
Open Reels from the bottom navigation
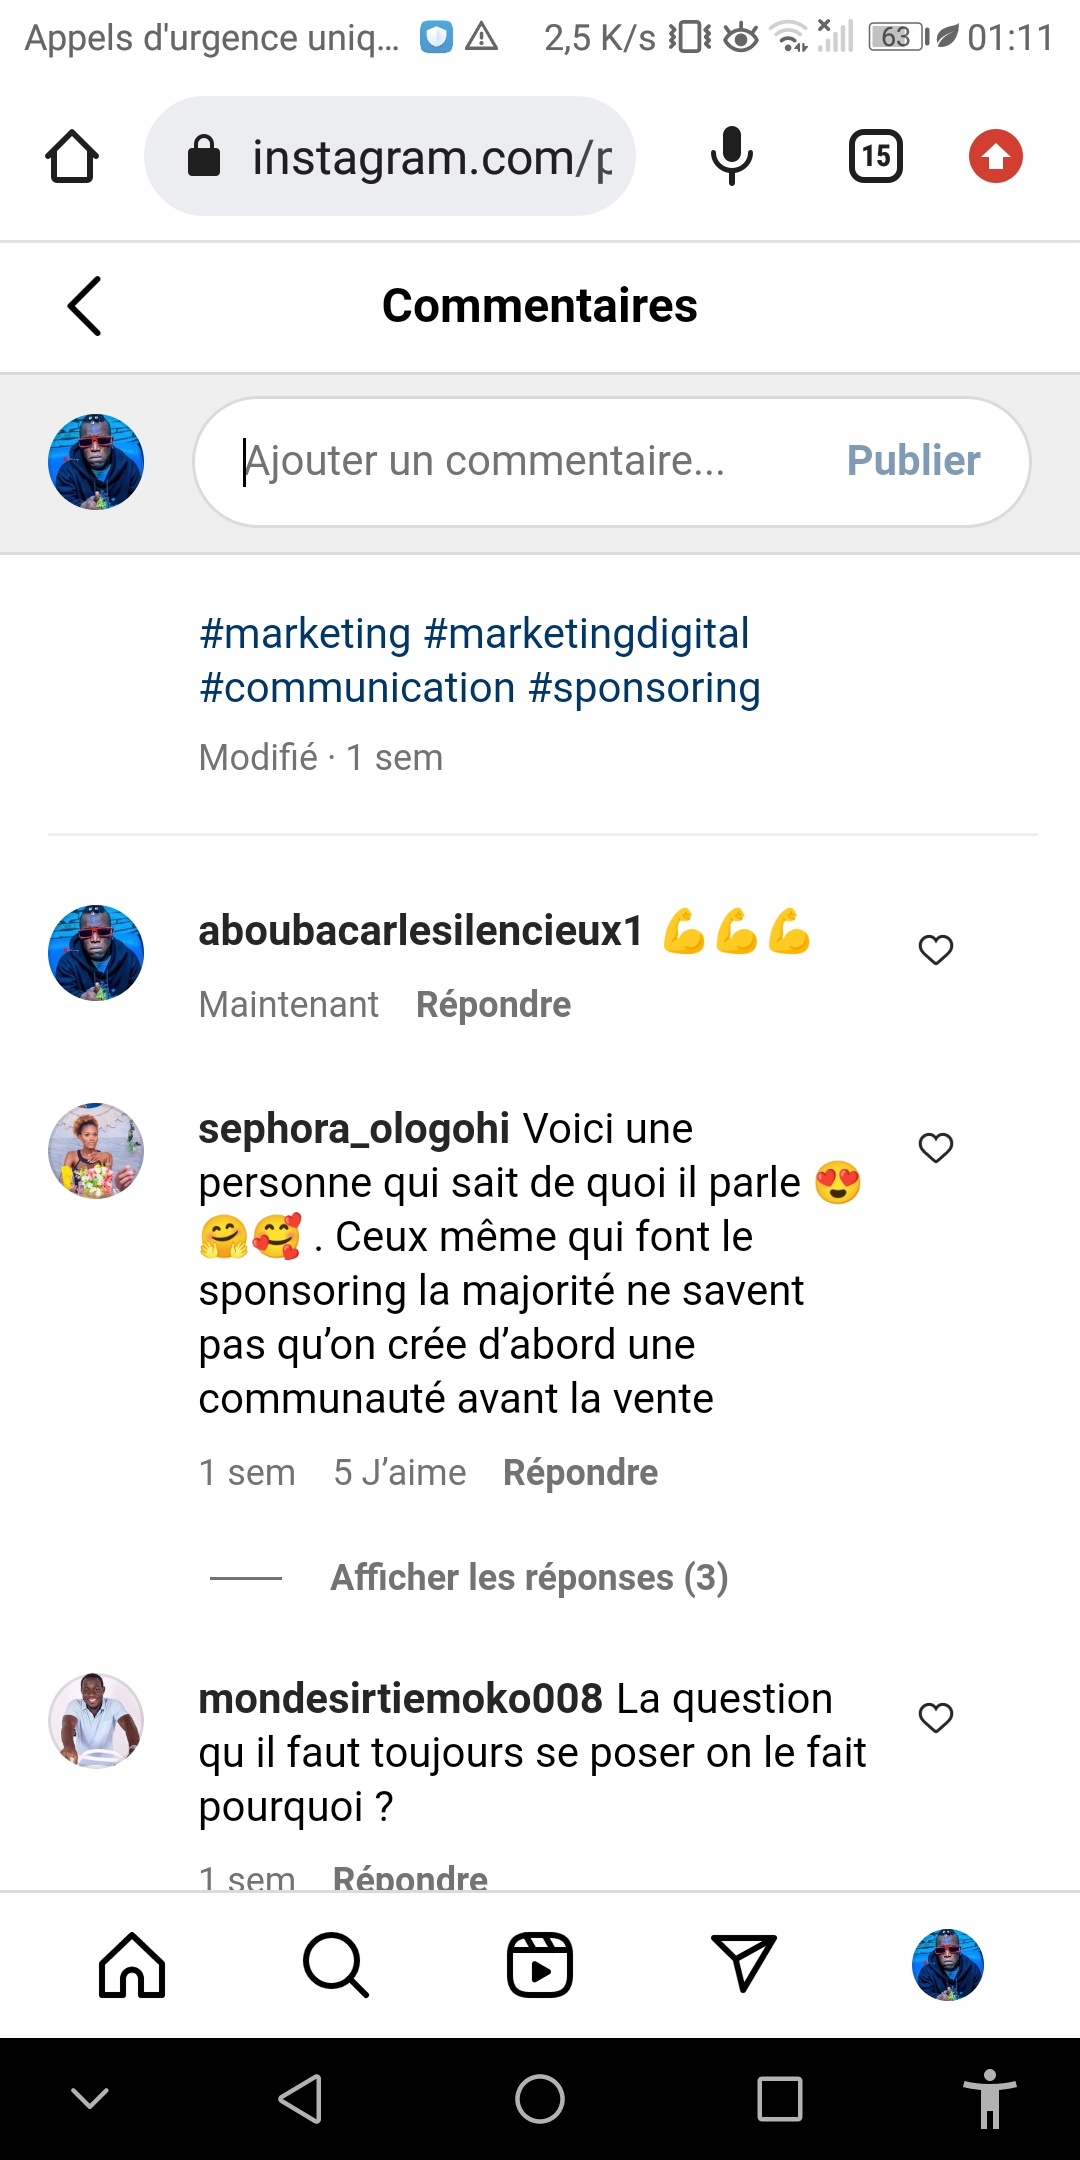(x=540, y=1965)
